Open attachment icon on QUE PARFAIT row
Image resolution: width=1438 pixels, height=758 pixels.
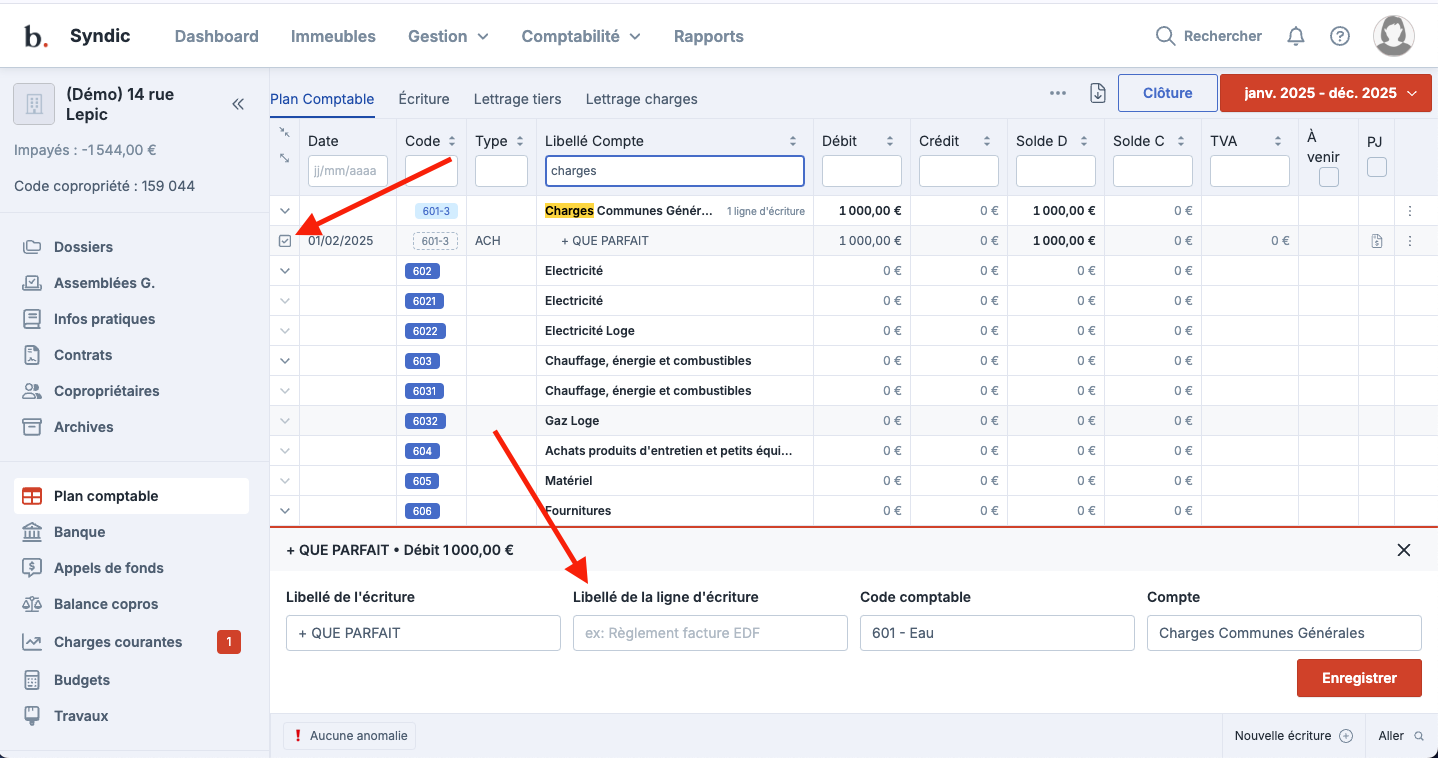click(1377, 241)
